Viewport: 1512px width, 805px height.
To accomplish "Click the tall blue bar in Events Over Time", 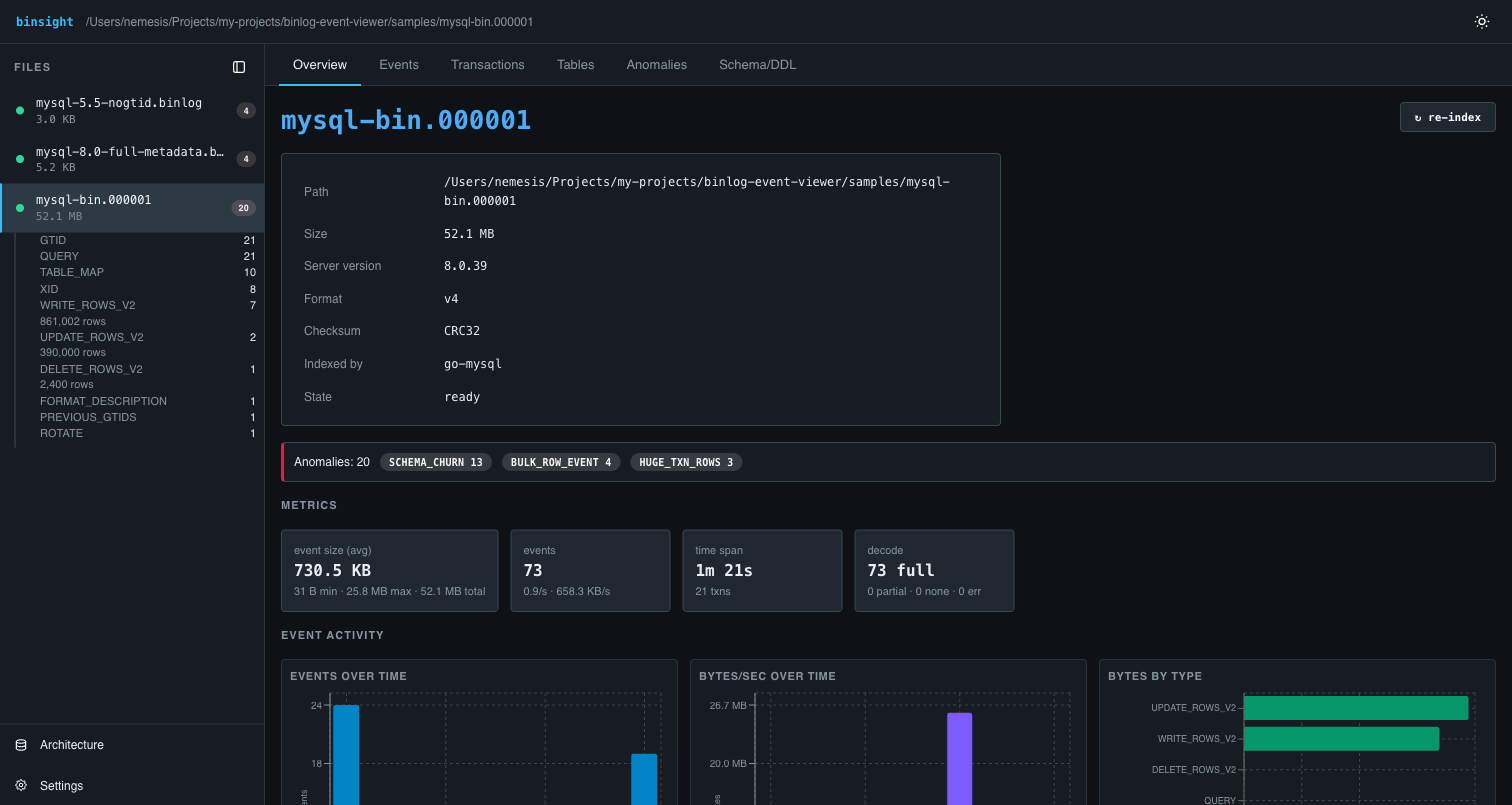I will point(346,755).
